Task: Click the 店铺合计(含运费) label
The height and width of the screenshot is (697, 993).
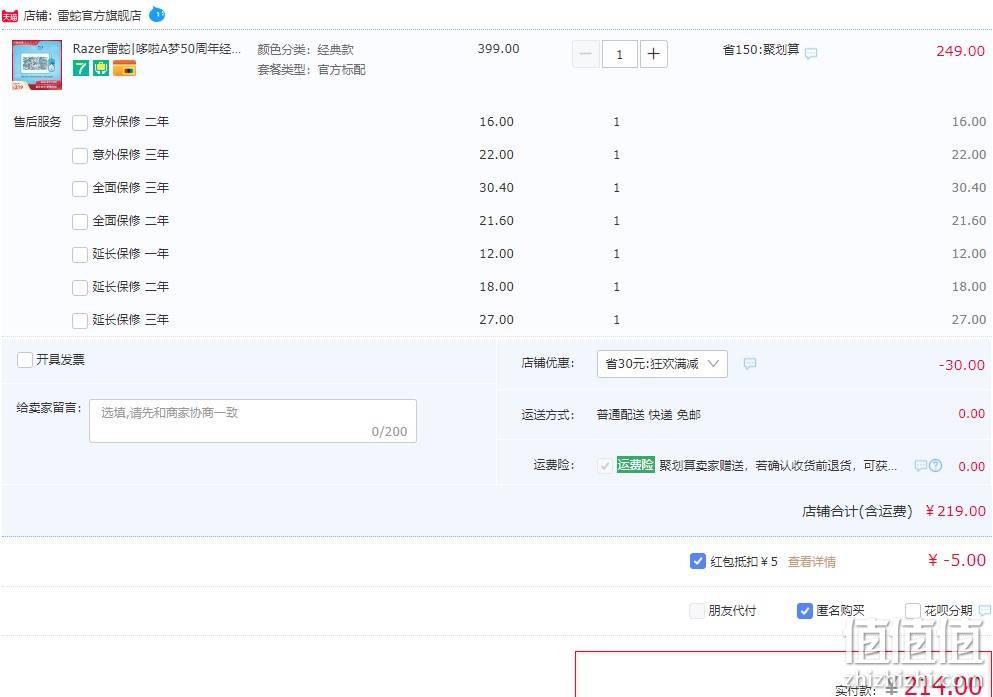Action: click(857, 511)
